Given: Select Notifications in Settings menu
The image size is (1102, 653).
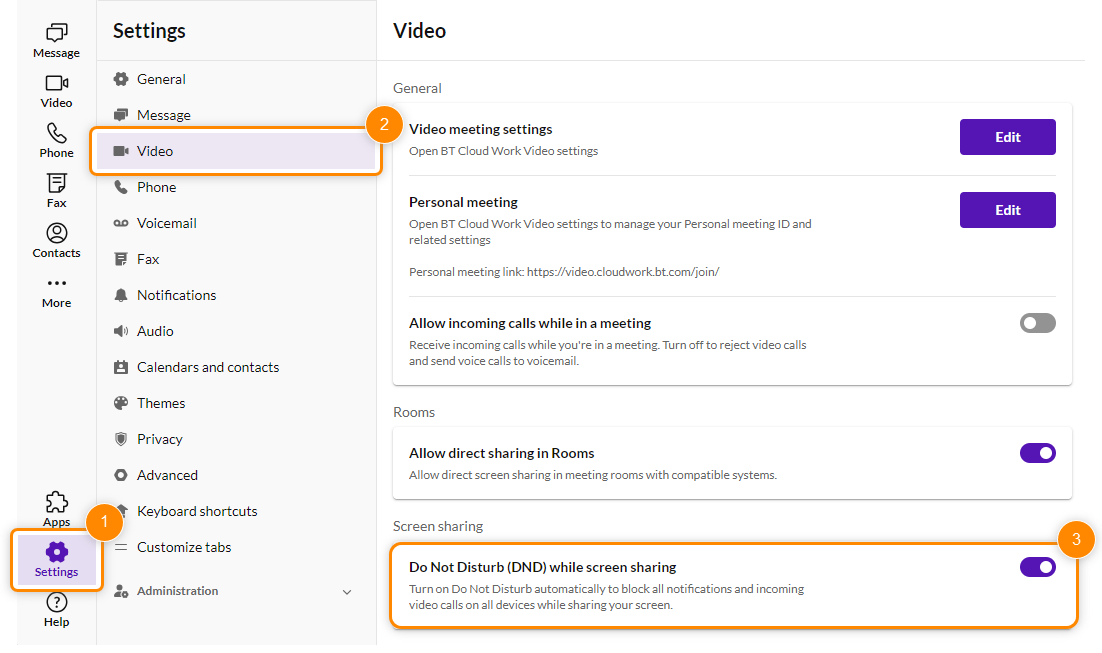Looking at the screenshot, I should tap(176, 295).
